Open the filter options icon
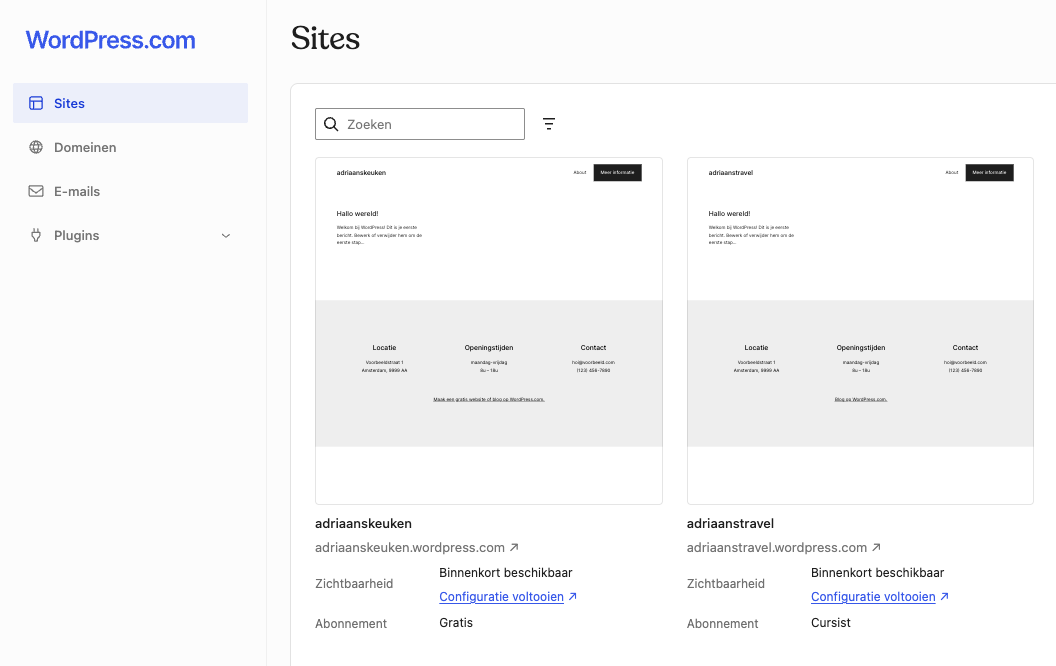The width and height of the screenshot is (1056, 666). point(549,124)
